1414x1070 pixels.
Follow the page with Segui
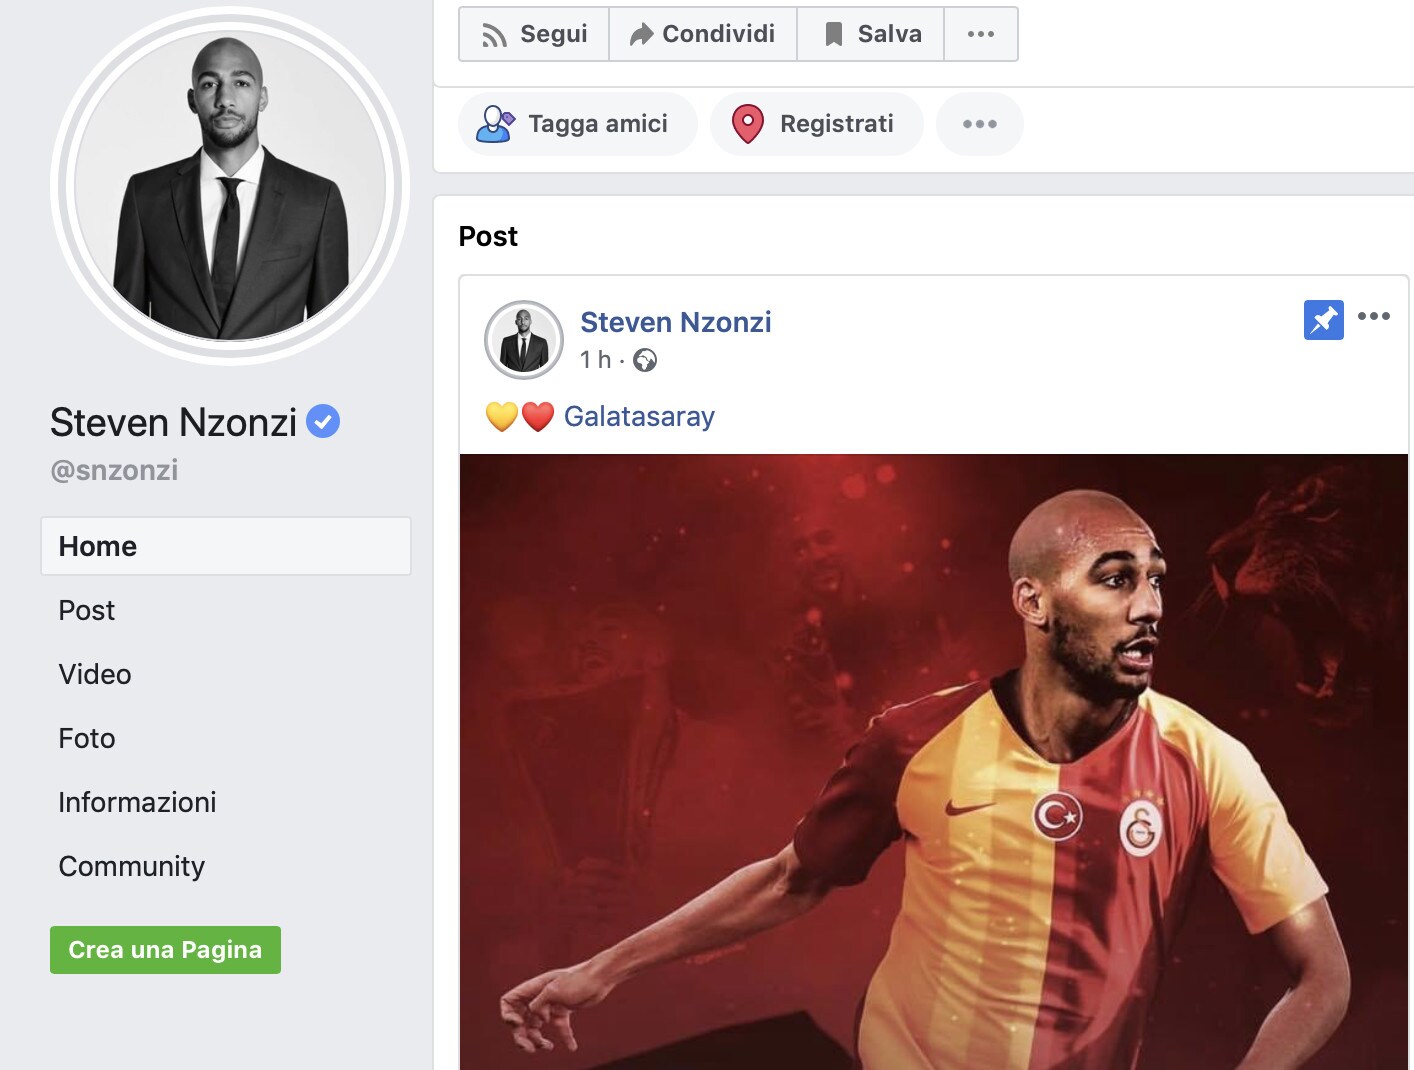pyautogui.click(x=534, y=34)
